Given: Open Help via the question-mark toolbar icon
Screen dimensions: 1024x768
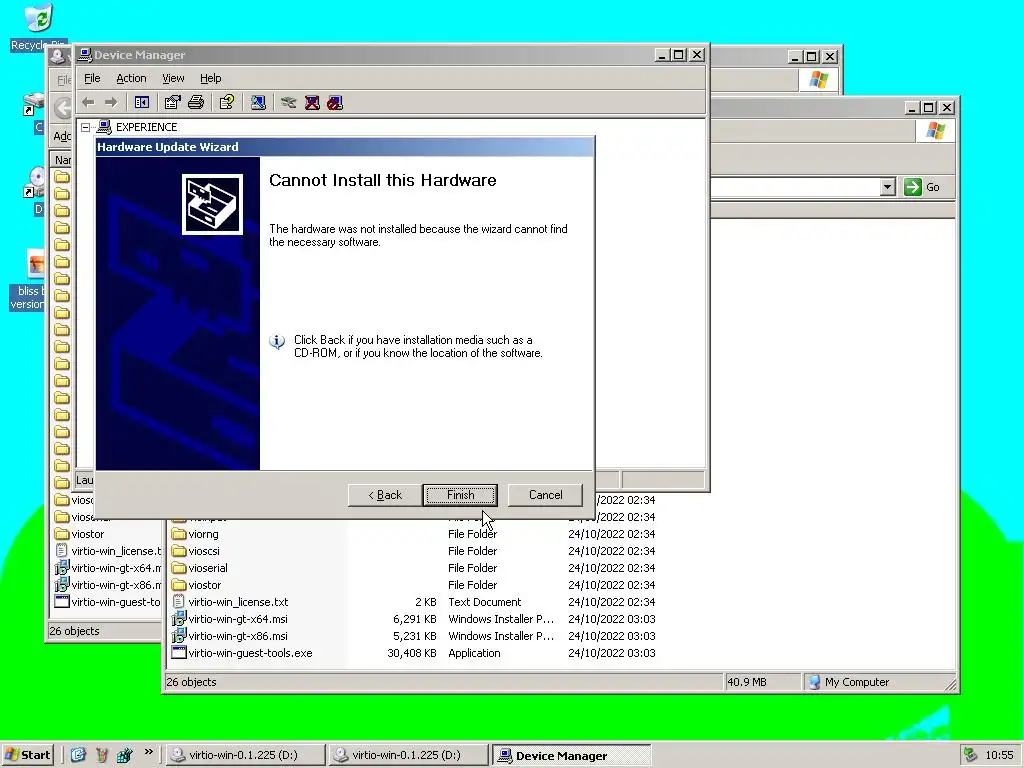Looking at the screenshot, I should pos(227,103).
